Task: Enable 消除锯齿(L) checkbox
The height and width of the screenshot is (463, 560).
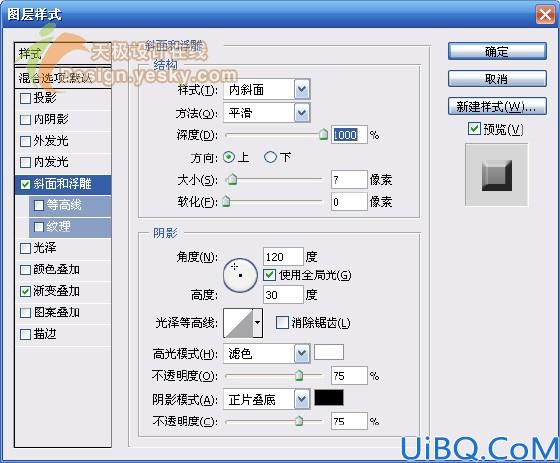Action: pyautogui.click(x=282, y=323)
